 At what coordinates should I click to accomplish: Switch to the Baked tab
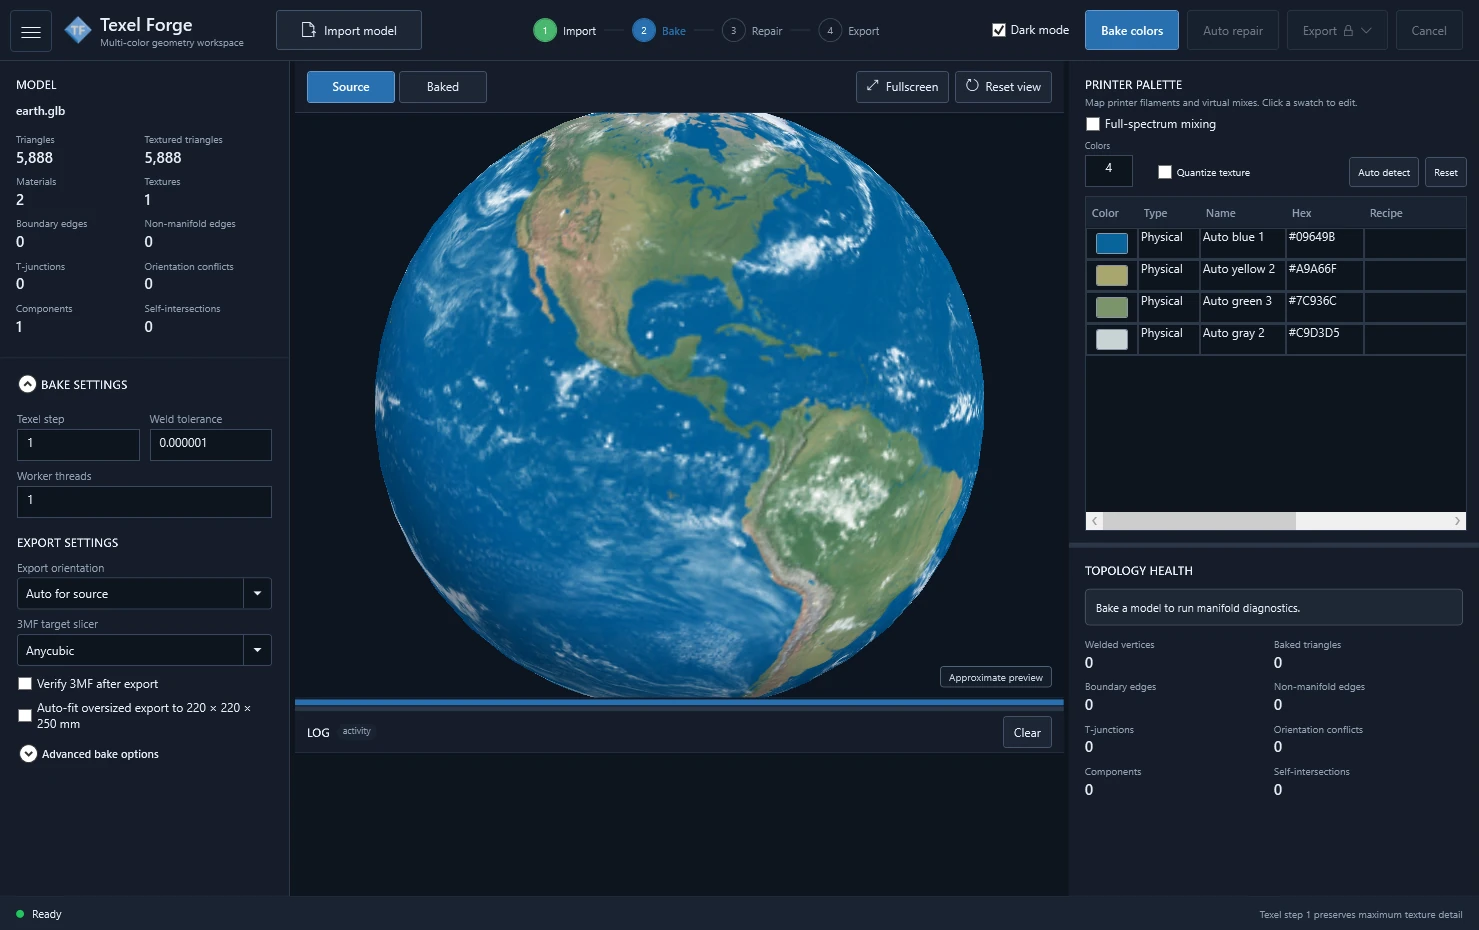(x=443, y=87)
